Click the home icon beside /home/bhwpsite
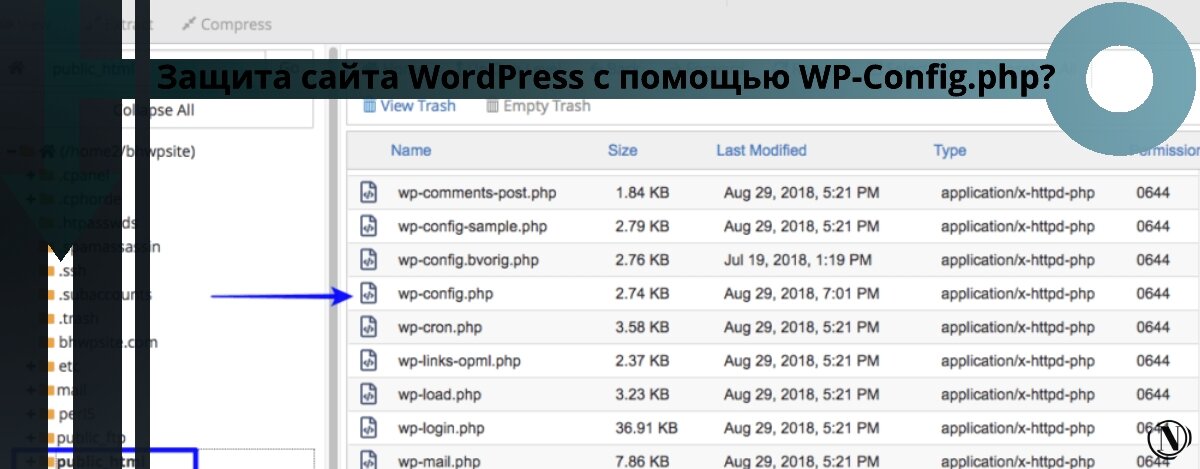Screen dimensions: 1200x469 coord(45,152)
